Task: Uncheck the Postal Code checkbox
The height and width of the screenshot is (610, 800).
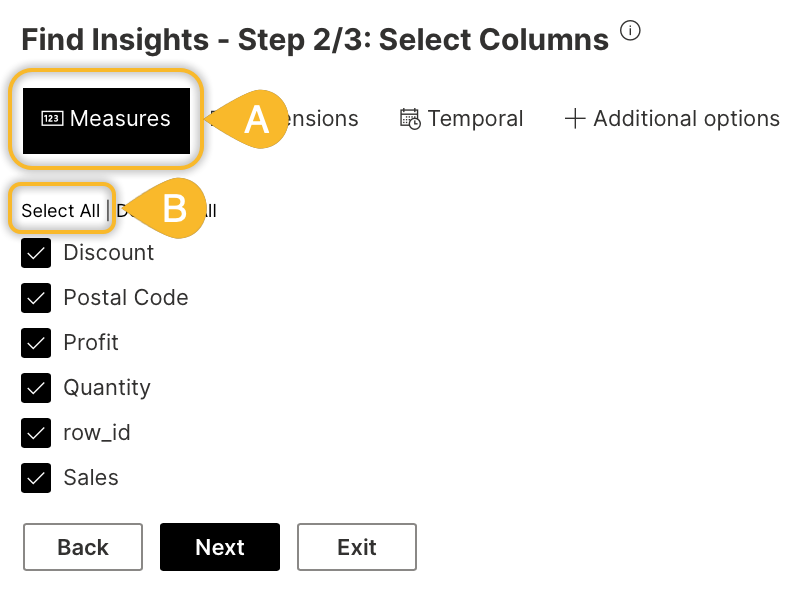Action: 36,298
